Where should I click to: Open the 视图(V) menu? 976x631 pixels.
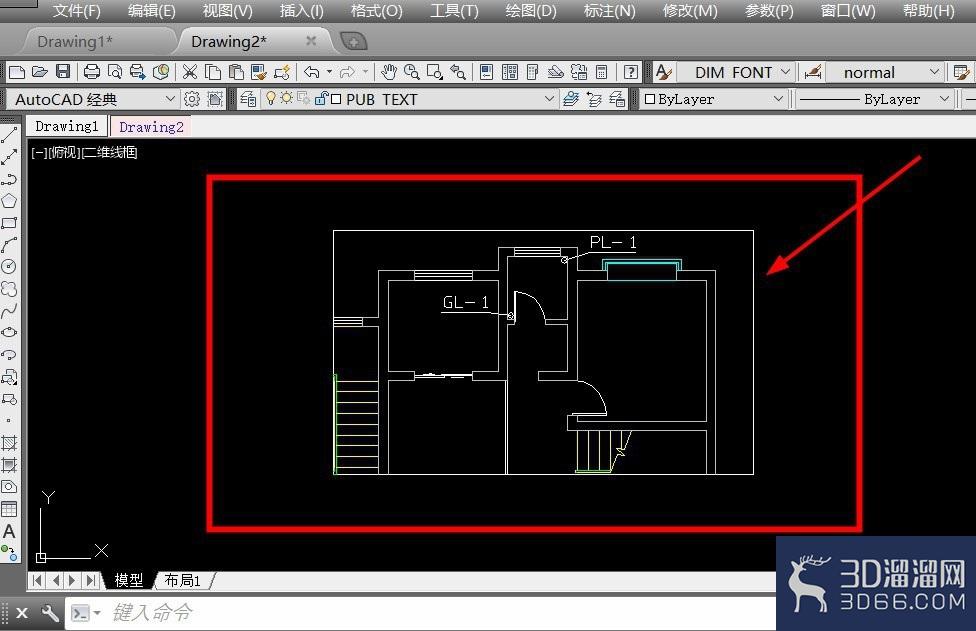(227, 11)
